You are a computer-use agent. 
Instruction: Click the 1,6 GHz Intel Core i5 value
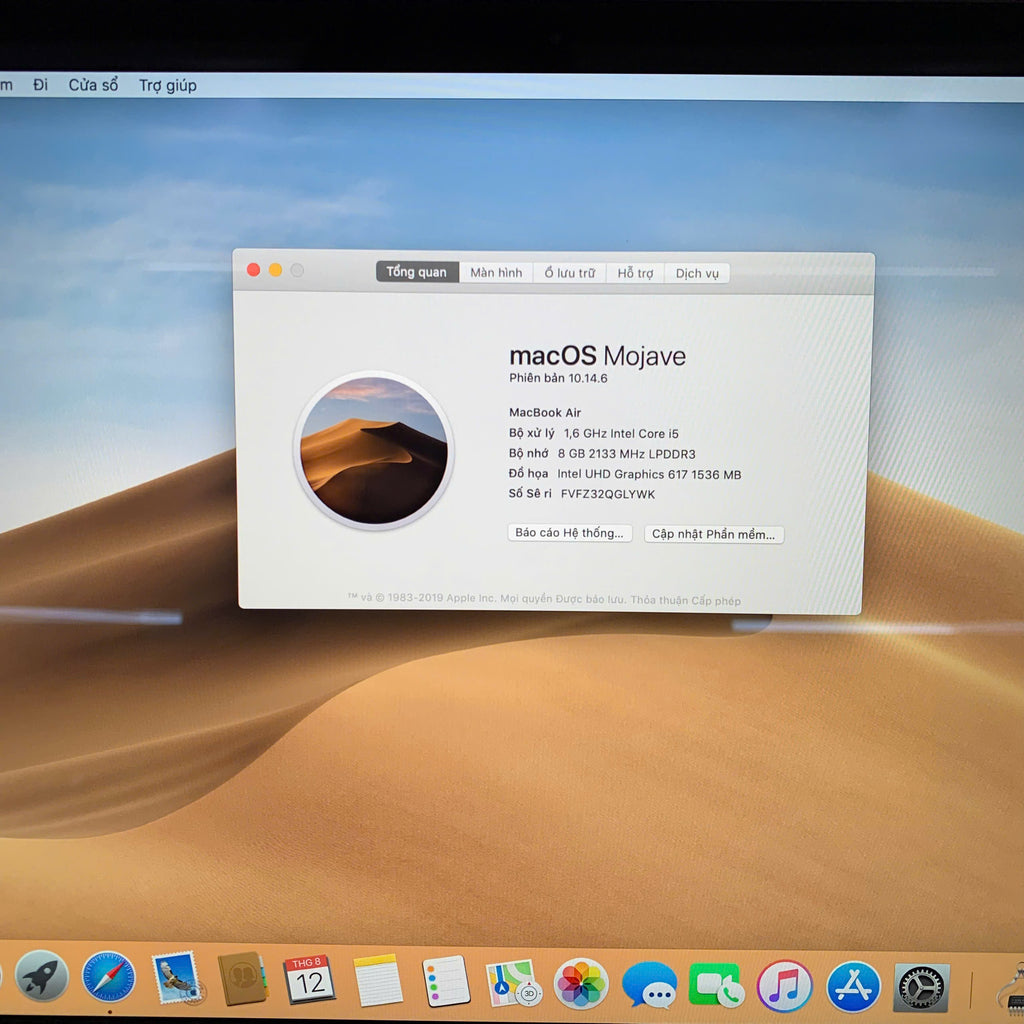click(x=621, y=433)
